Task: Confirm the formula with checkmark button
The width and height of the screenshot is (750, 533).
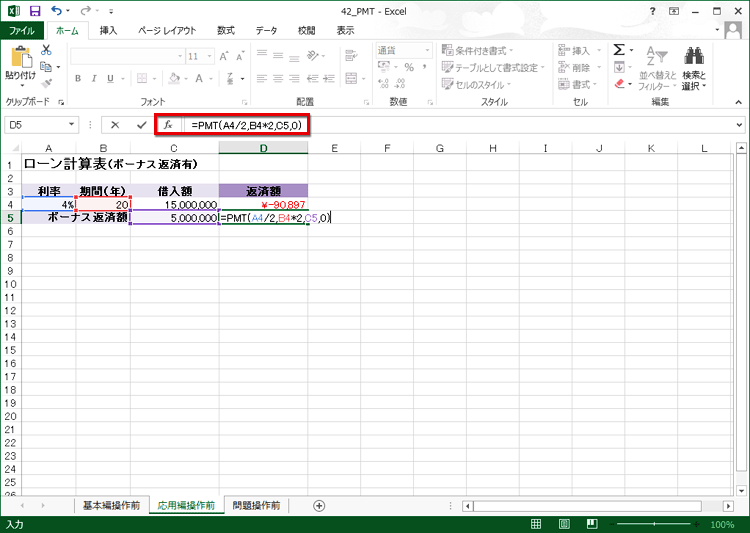Action: click(142, 125)
